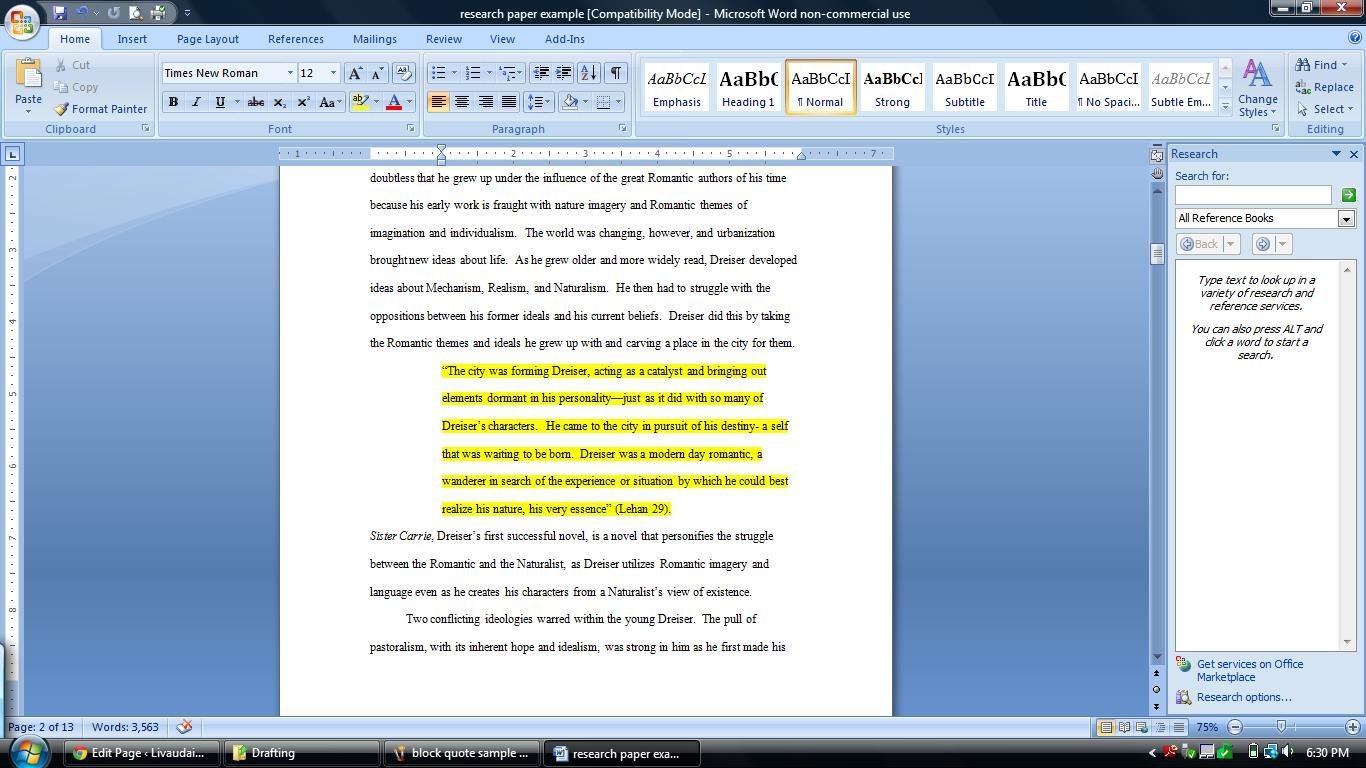Decrease paragraph indent

tap(541, 73)
